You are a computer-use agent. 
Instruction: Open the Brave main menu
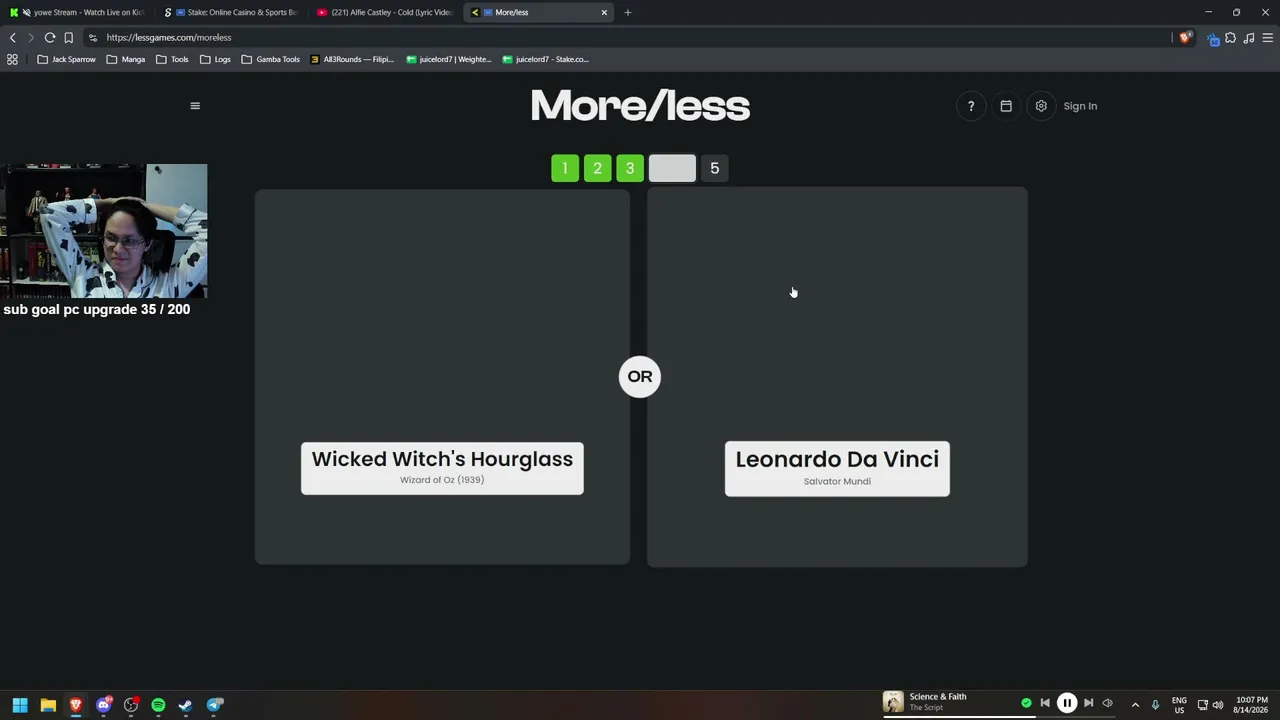(1268, 37)
